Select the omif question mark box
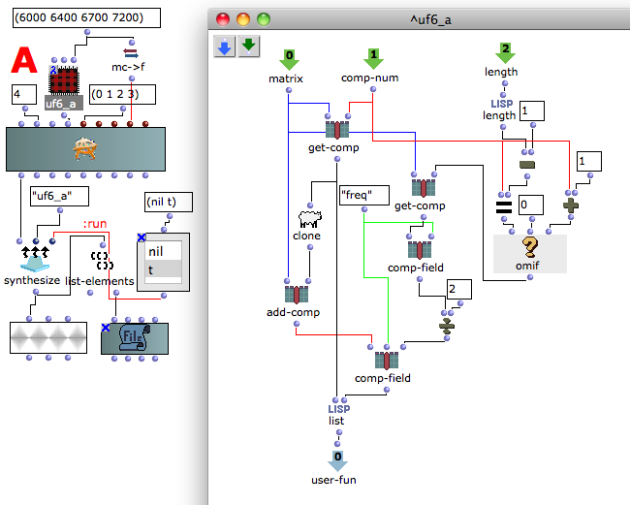This screenshot has width=630, height=505. click(x=530, y=254)
